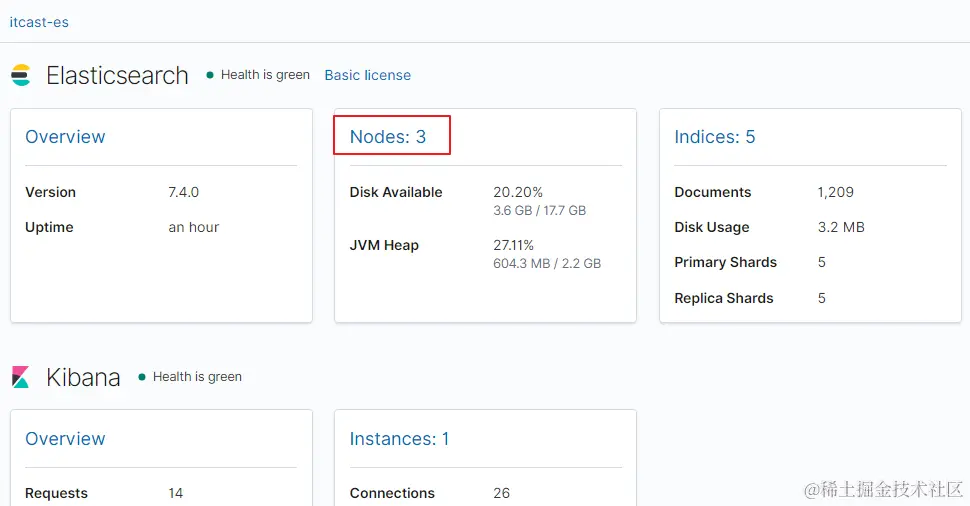Open the Indices: 5 link

point(715,137)
